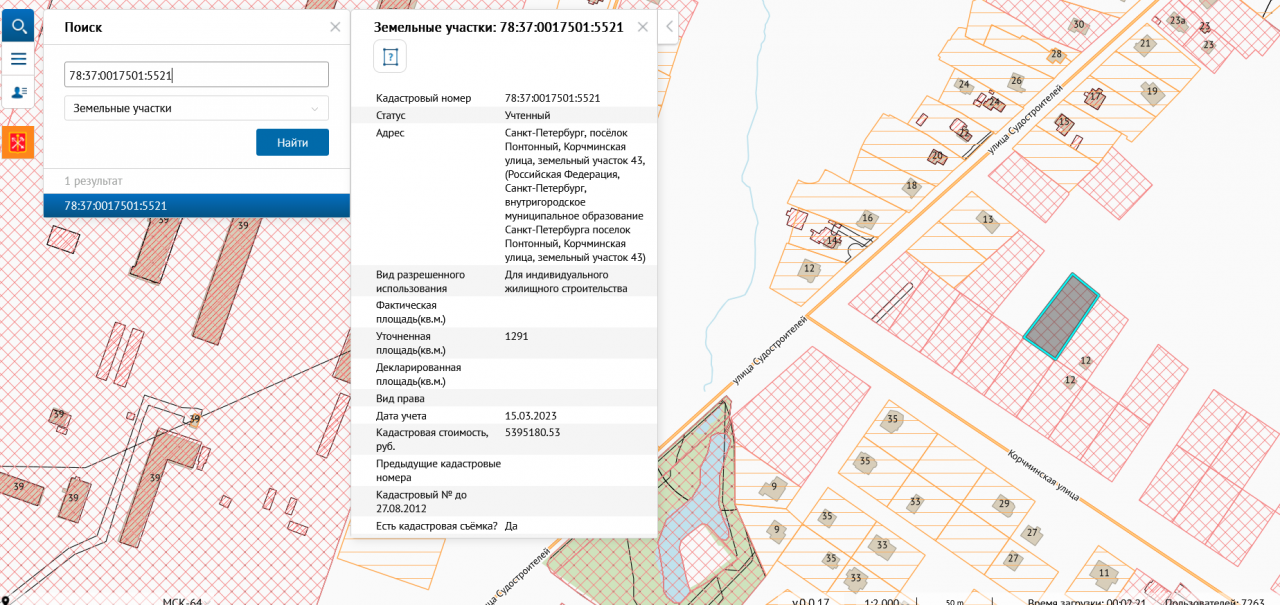
Task: Click building number 19 on the map
Action: 1152,91
